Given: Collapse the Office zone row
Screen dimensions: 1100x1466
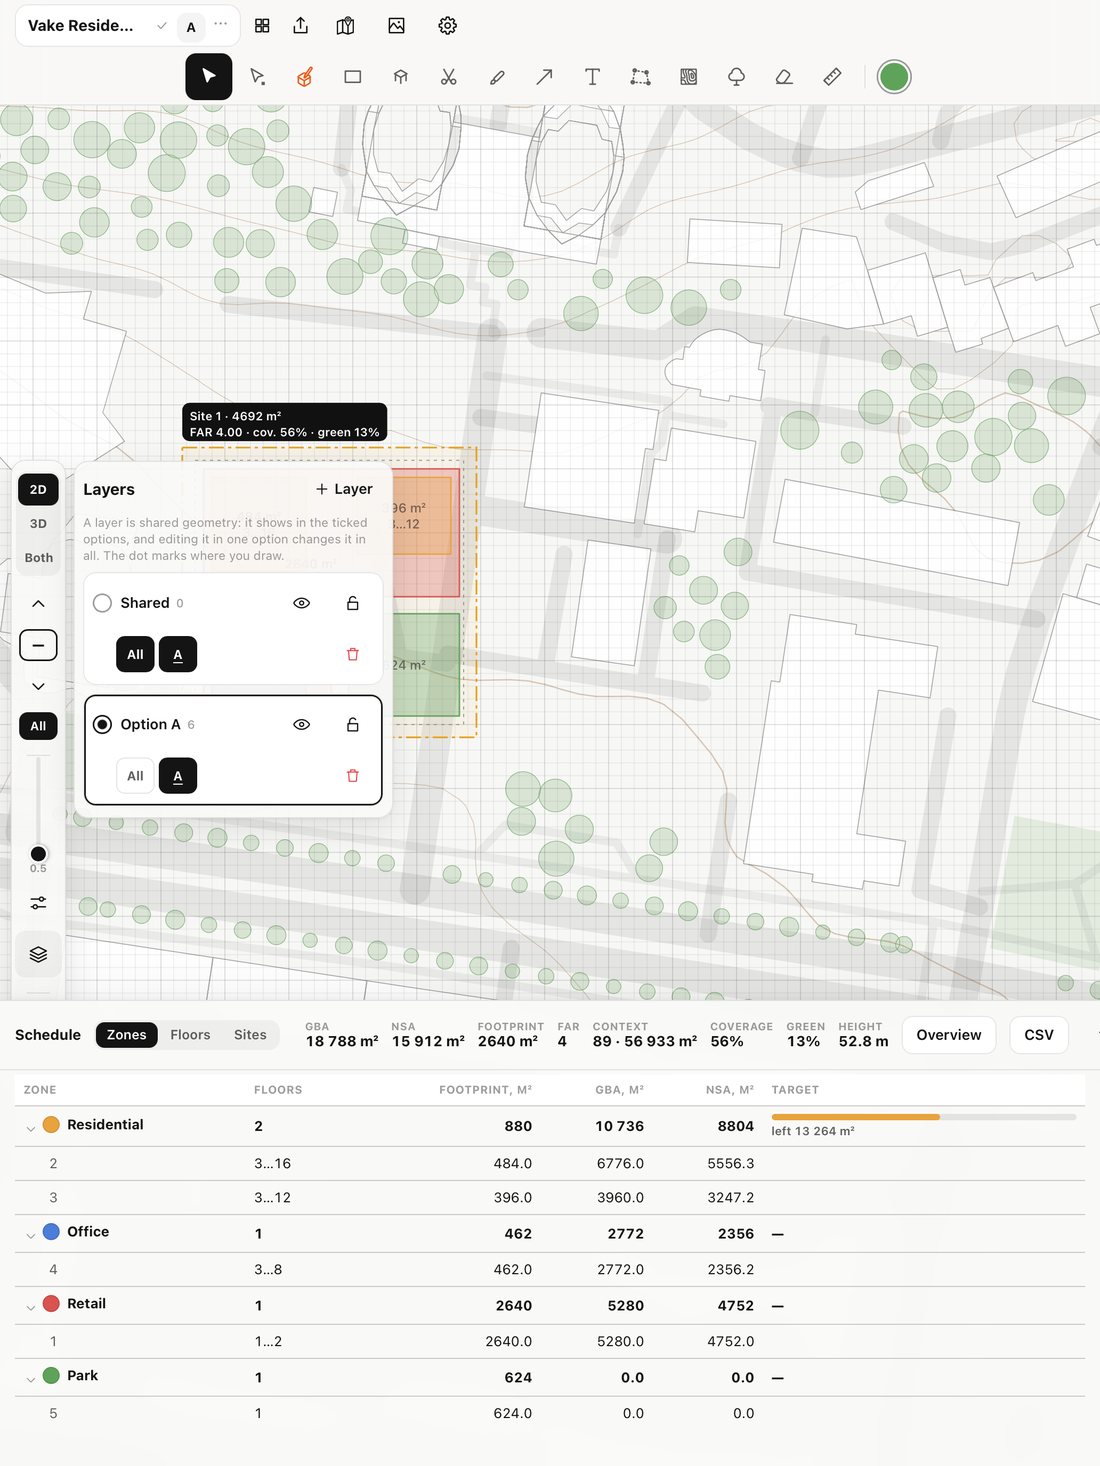Looking at the screenshot, I should coord(30,1235).
